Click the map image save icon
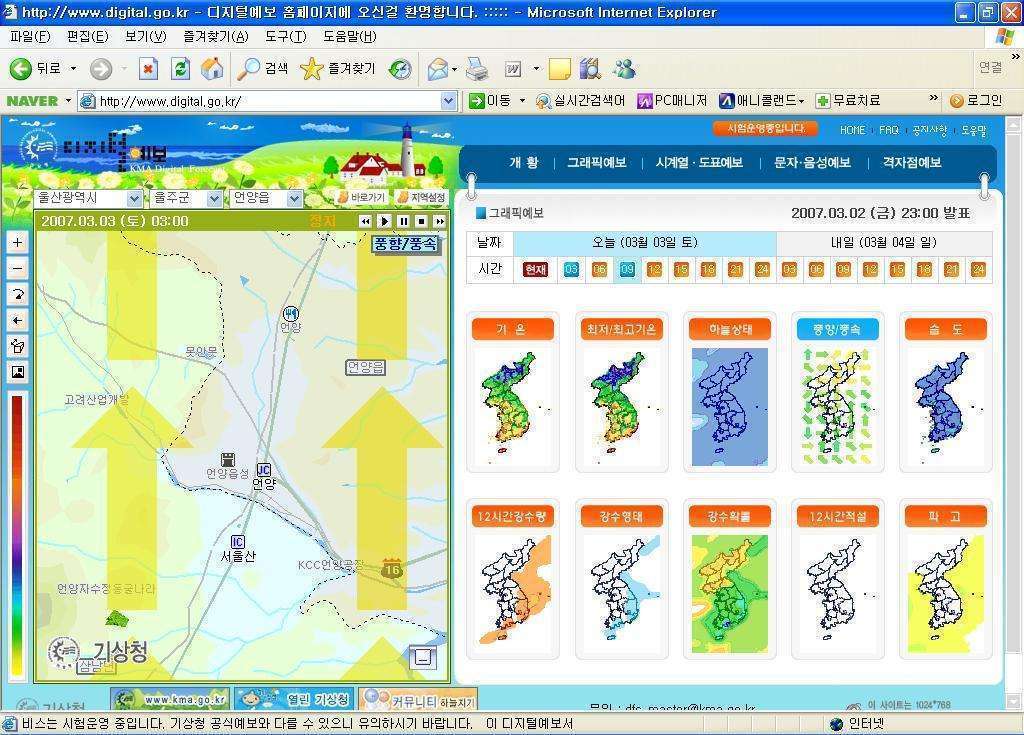 pyautogui.click(x=18, y=372)
